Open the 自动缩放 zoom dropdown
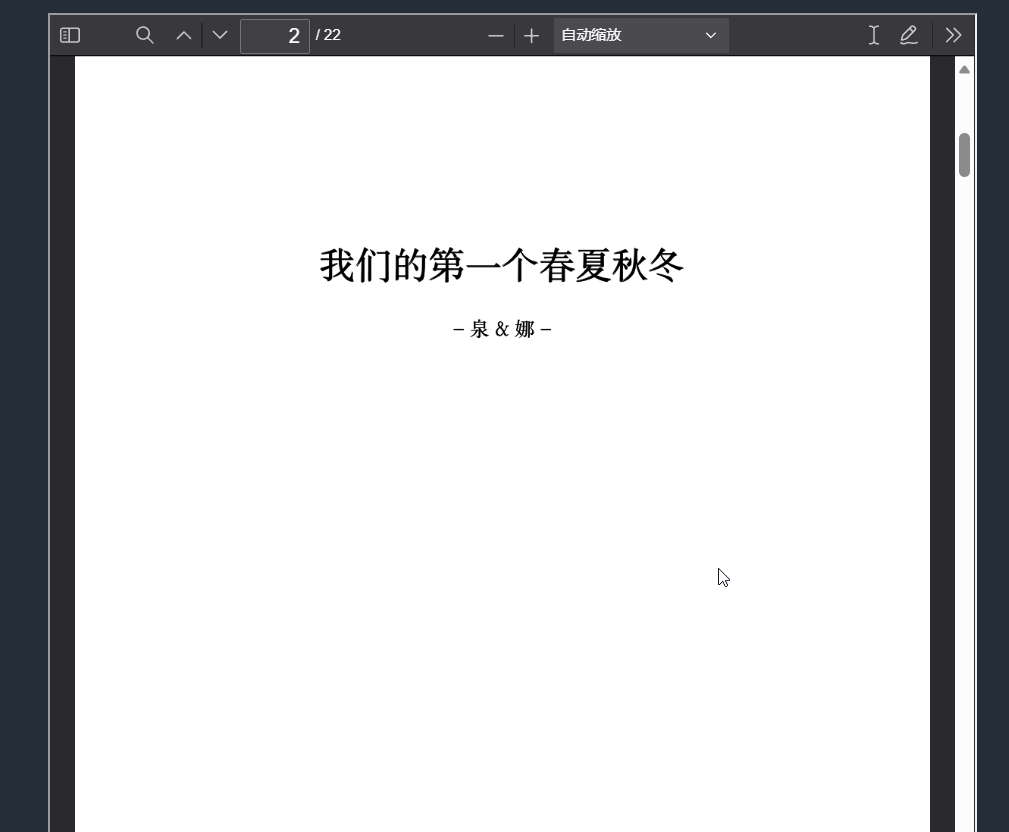This screenshot has width=1009, height=832. point(640,35)
